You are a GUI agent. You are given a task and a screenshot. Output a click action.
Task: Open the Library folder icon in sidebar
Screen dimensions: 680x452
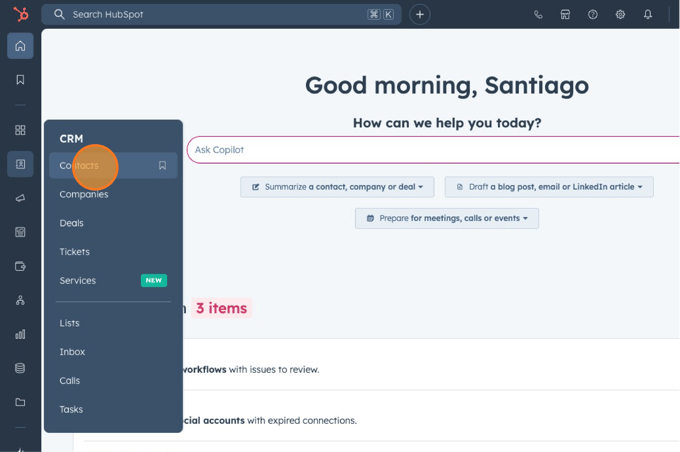click(x=20, y=402)
